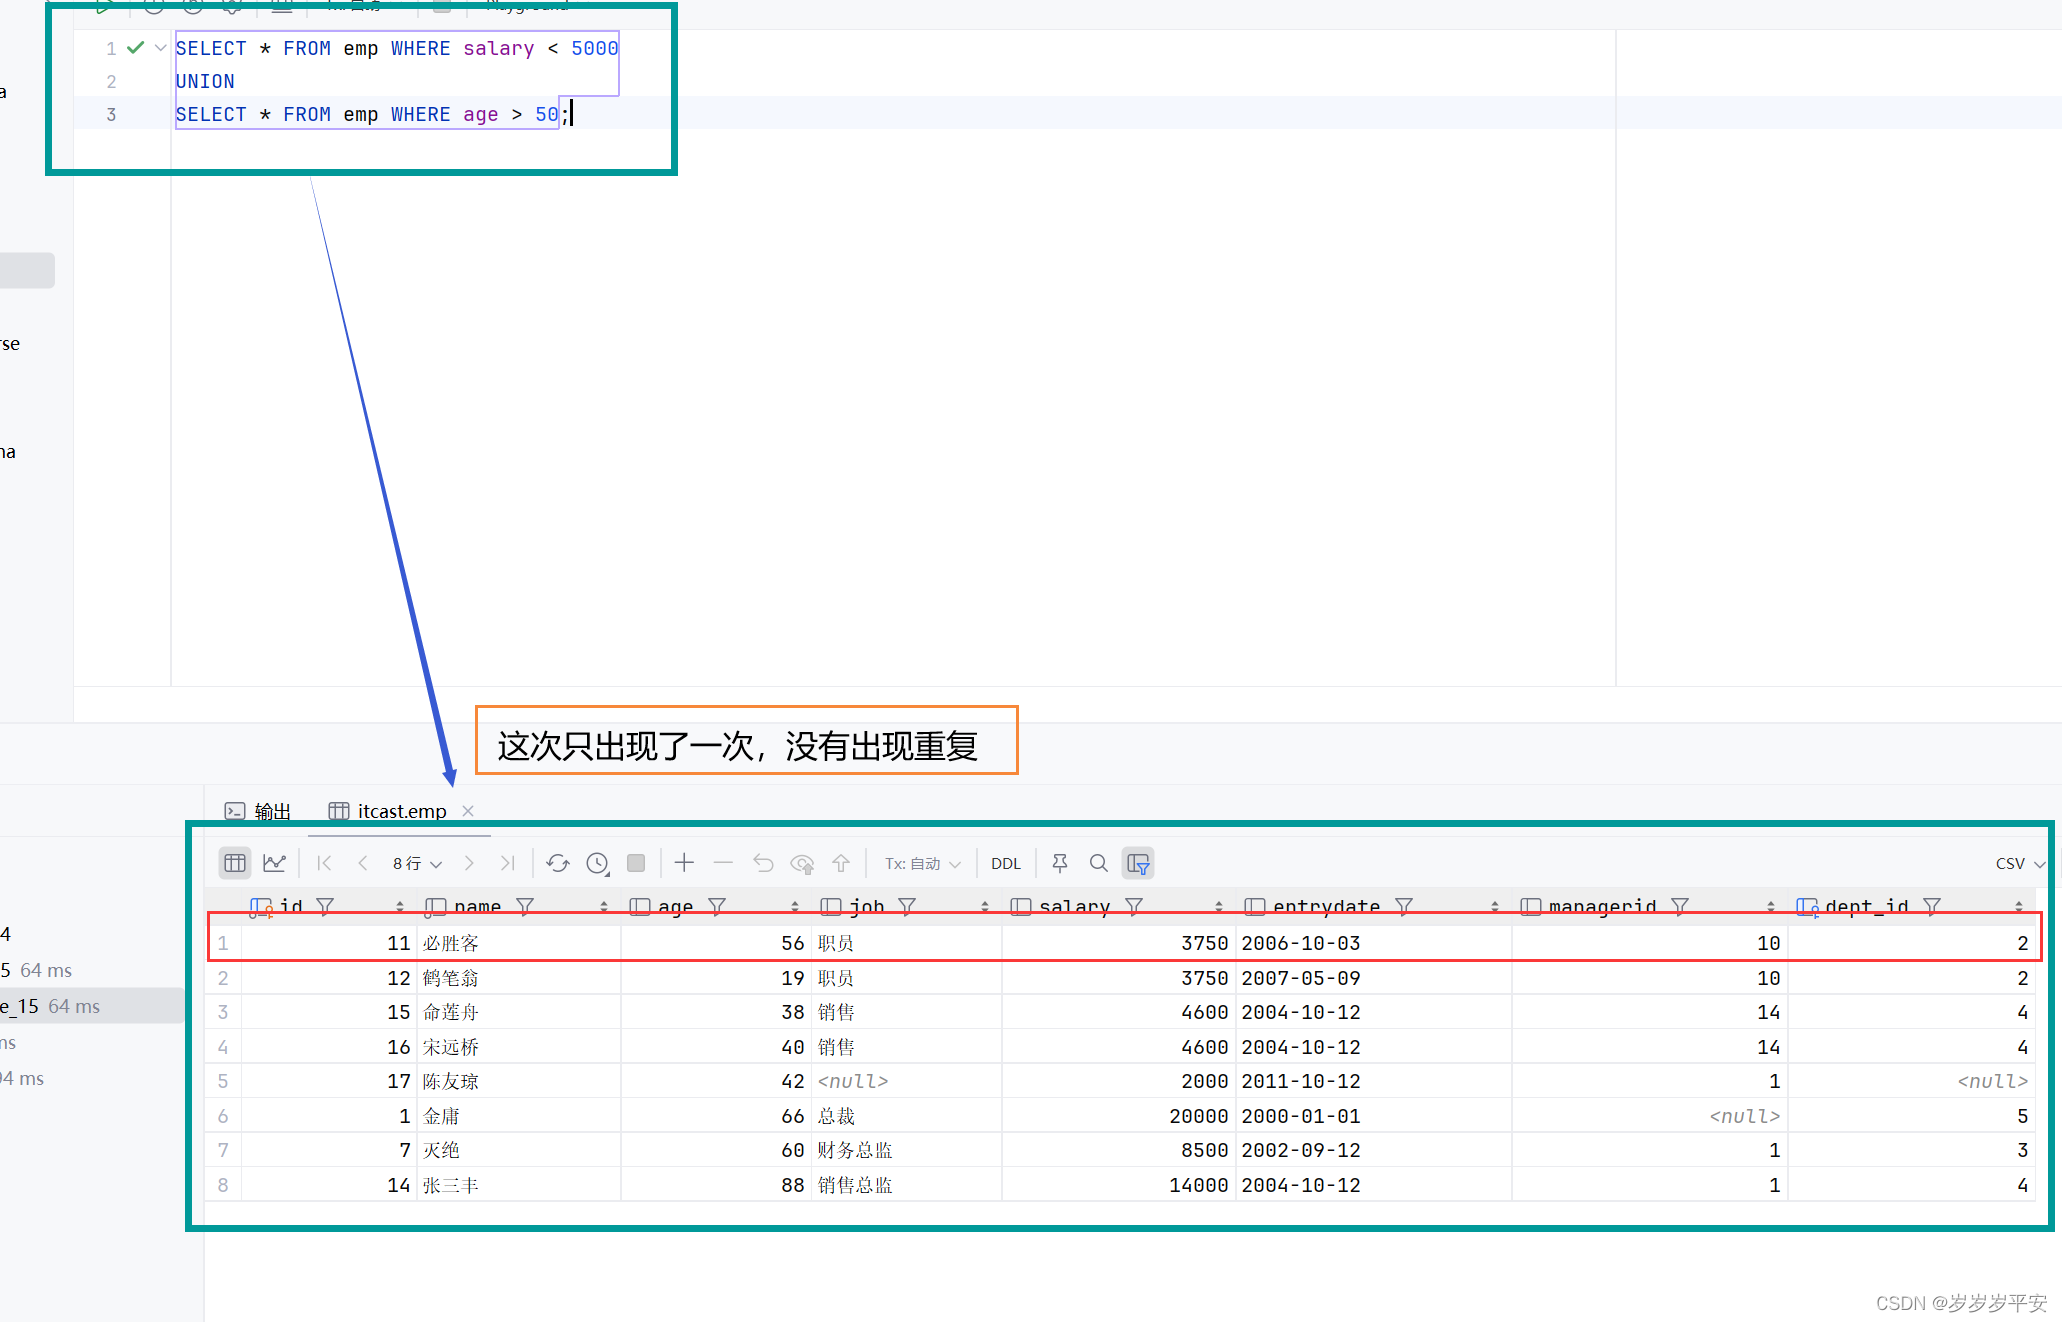2062x1322 pixels.
Task: Sort by the age column arrows
Action: point(795,907)
